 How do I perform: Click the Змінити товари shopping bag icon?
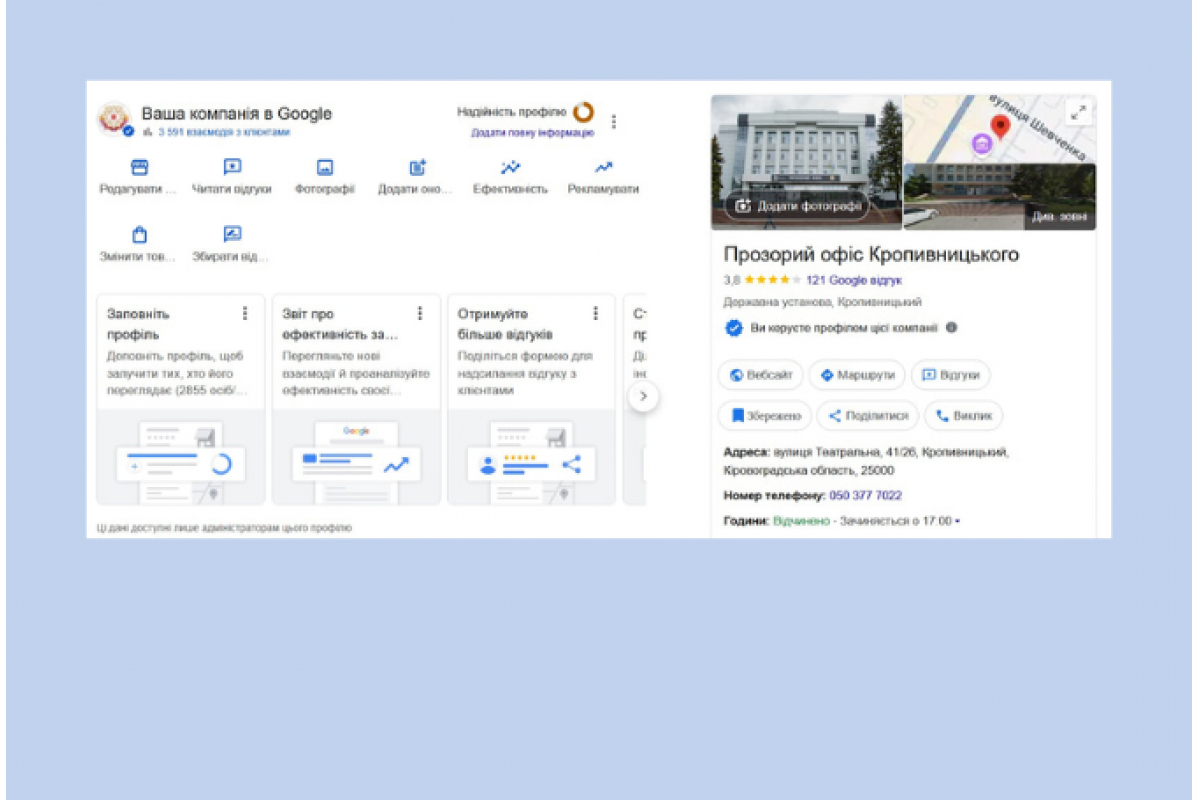click(139, 235)
